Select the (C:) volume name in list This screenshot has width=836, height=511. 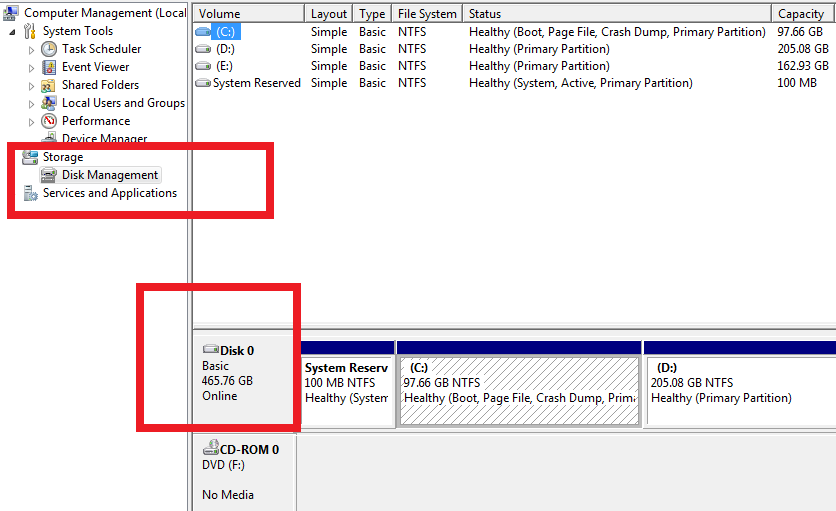tap(226, 32)
